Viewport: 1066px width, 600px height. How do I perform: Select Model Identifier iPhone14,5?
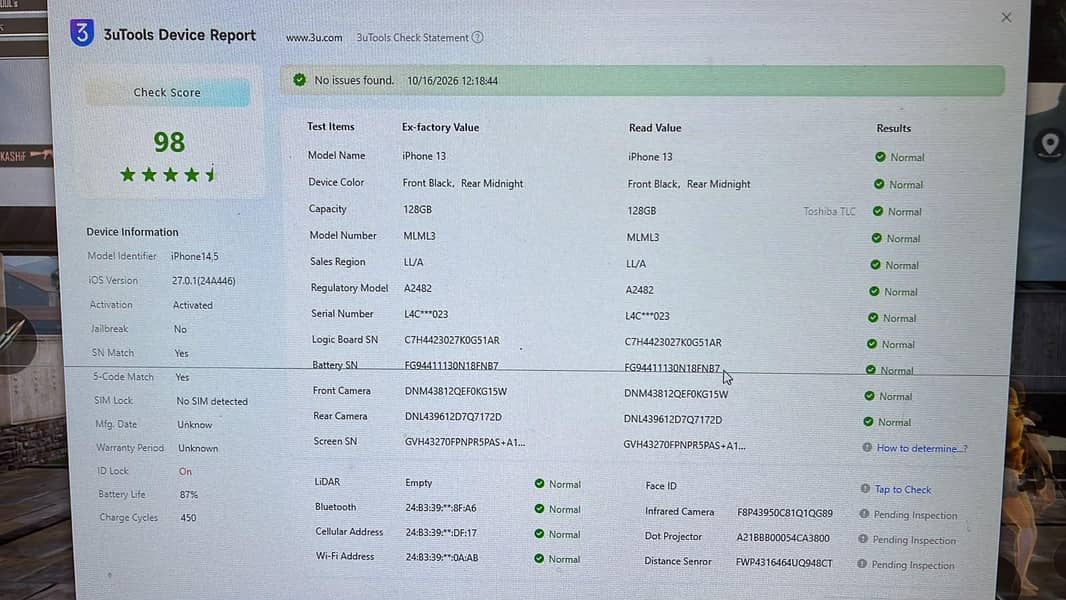pos(194,256)
